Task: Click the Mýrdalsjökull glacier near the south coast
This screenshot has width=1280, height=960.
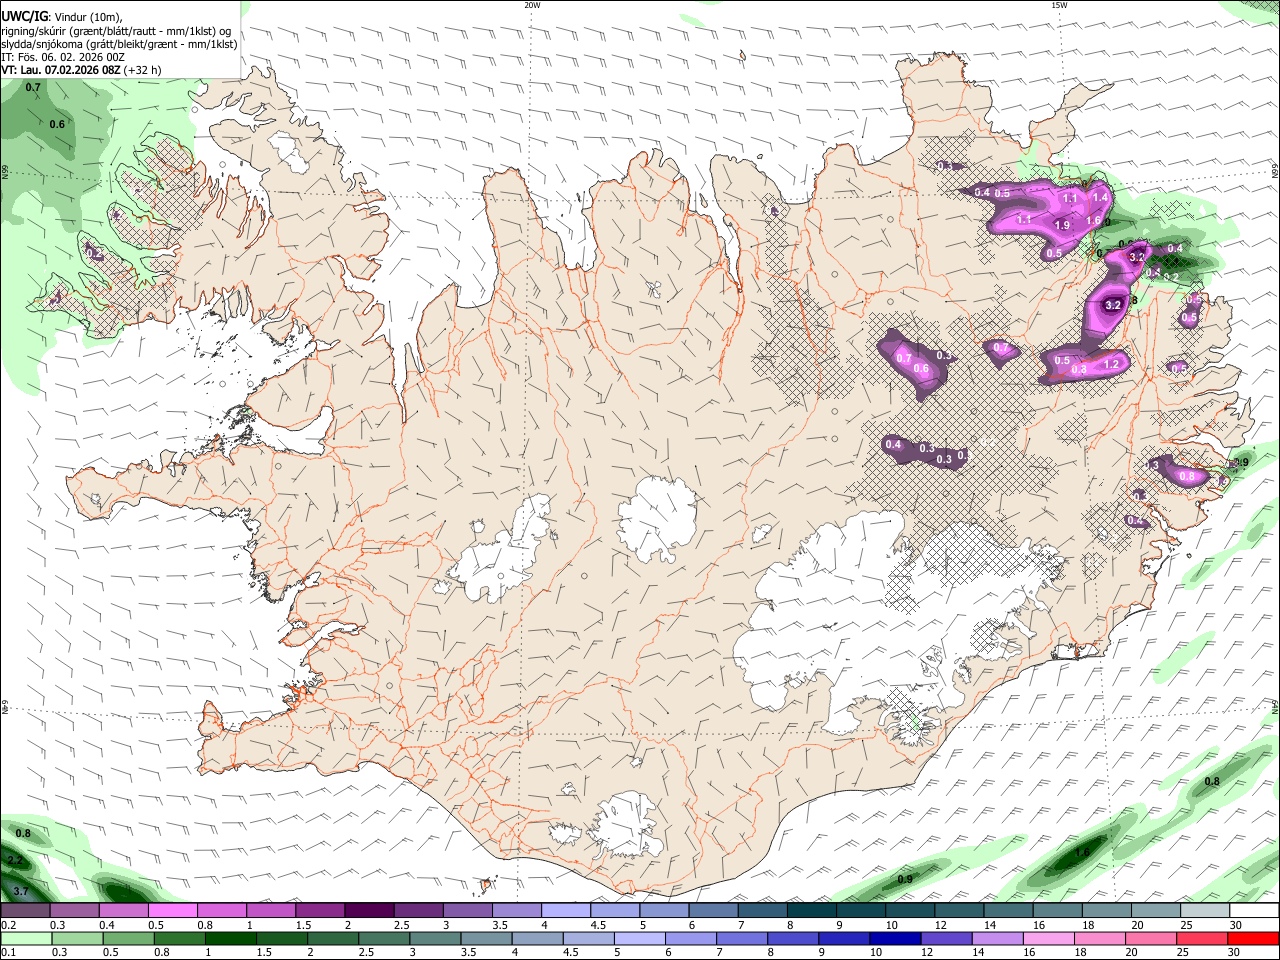Action: [627, 826]
